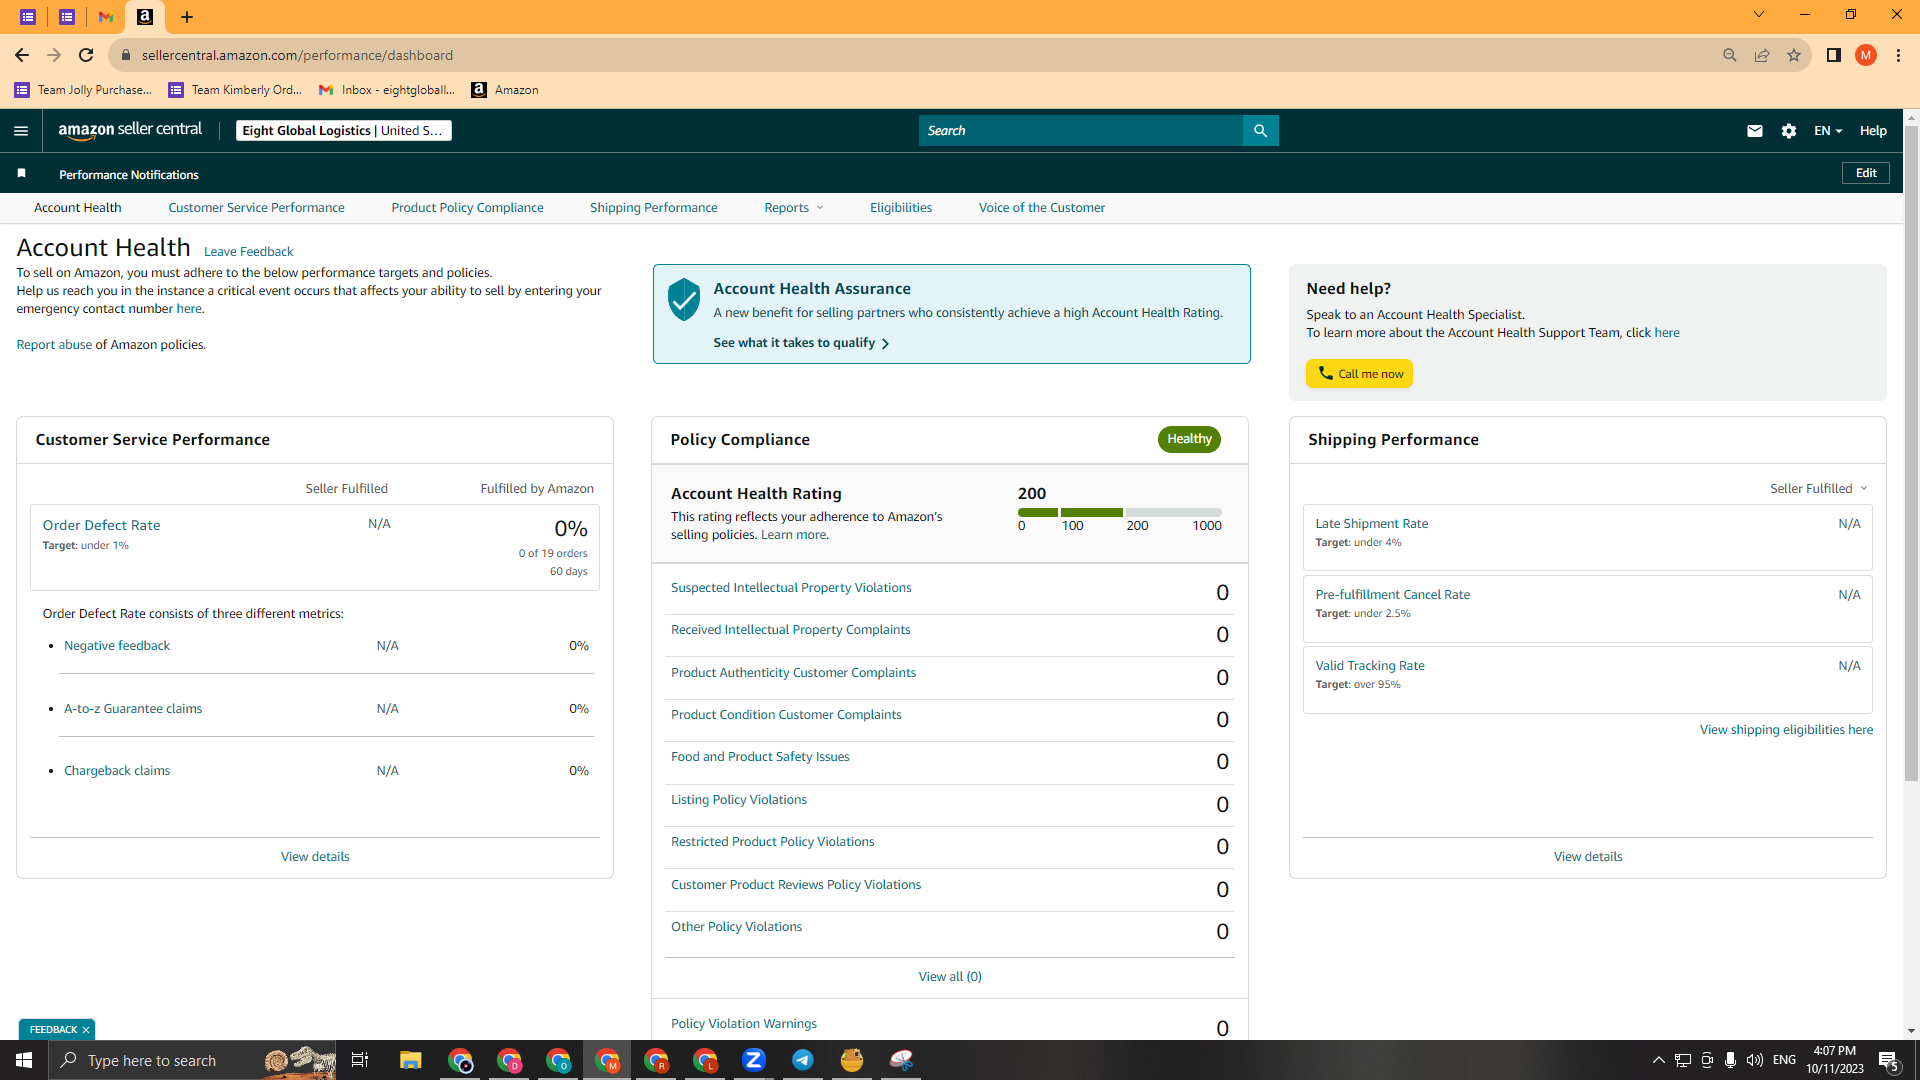Open the notification center icon
The height and width of the screenshot is (1080, 1920).
(x=1889, y=1060)
